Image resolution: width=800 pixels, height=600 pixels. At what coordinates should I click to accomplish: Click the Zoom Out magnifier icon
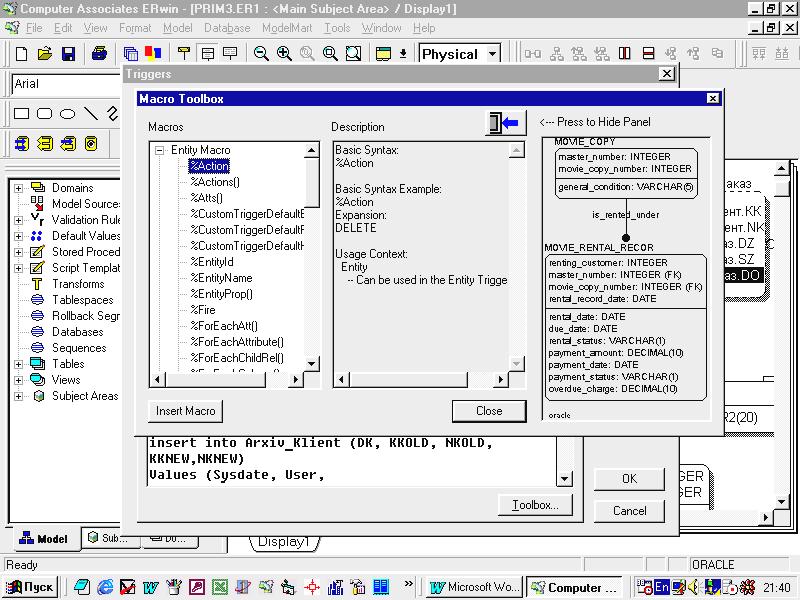click(261, 54)
